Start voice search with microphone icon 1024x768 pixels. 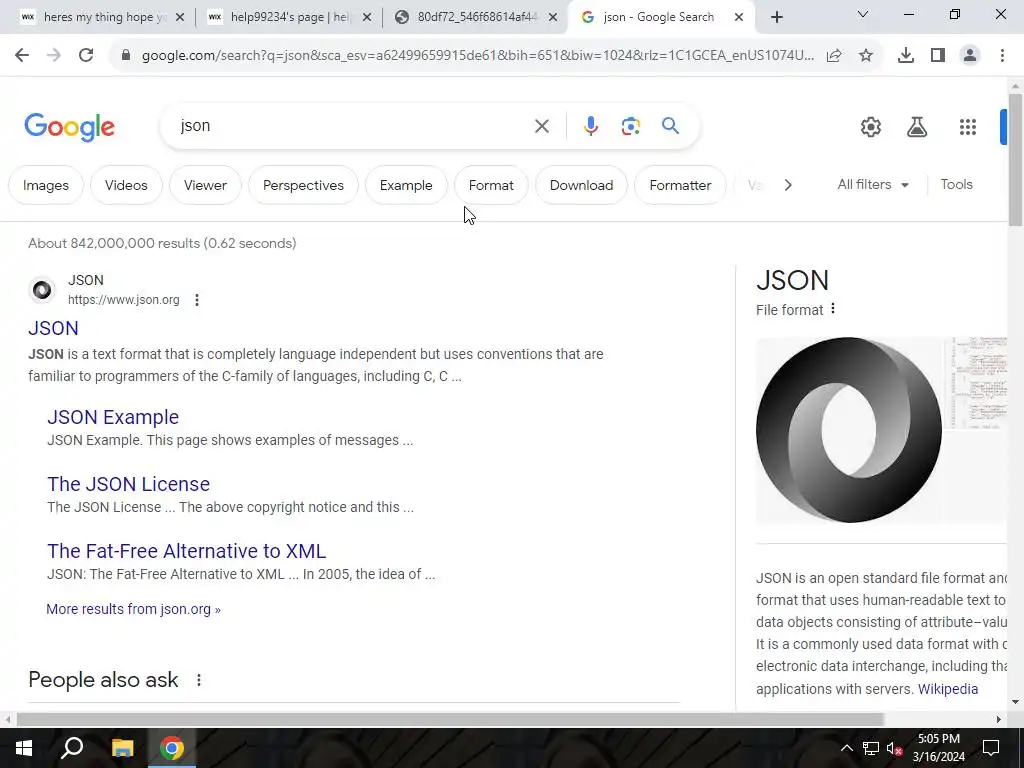click(x=590, y=126)
